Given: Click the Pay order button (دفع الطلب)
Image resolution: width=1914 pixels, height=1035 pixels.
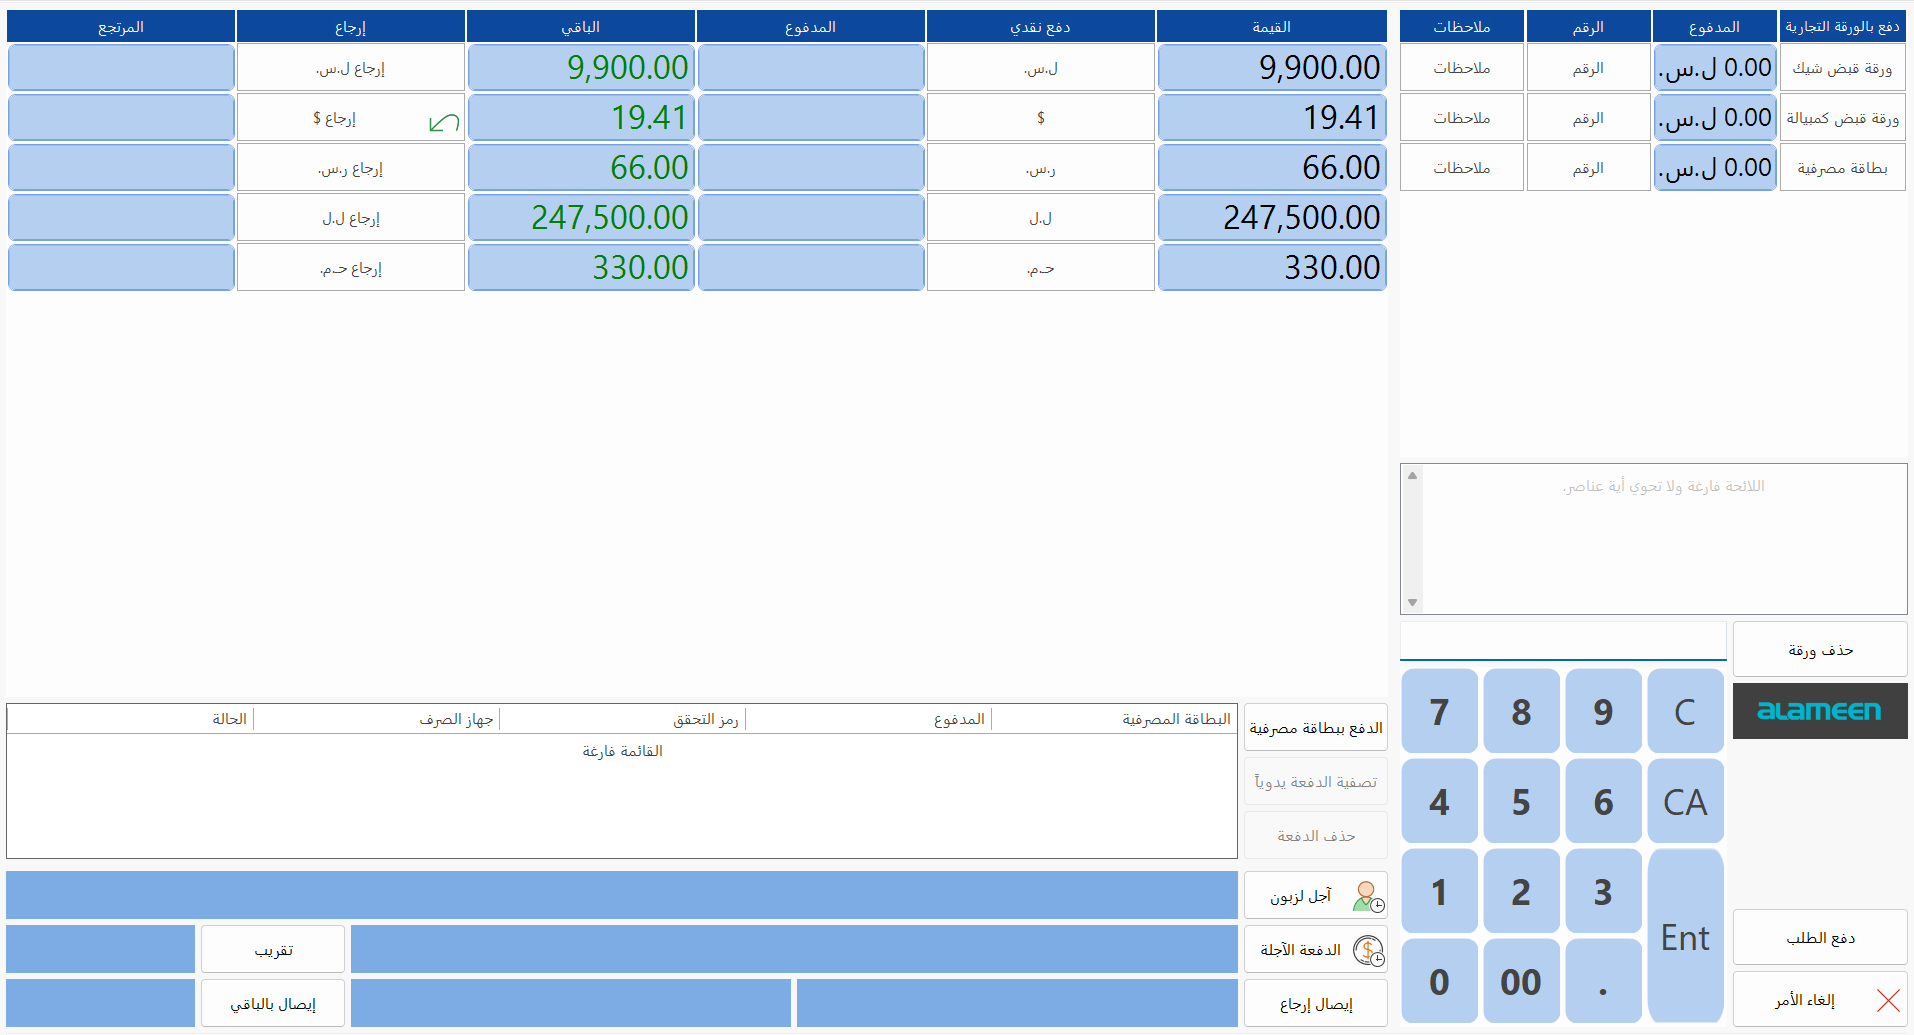Looking at the screenshot, I should pos(1819,938).
